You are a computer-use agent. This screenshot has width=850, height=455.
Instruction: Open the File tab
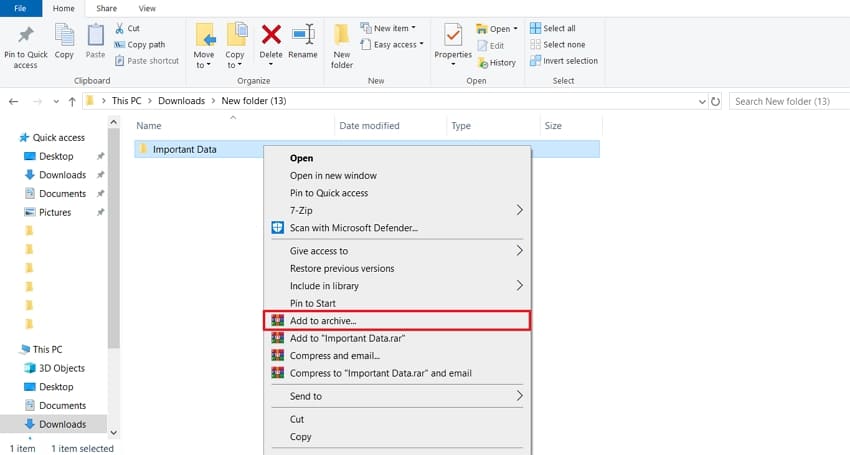point(21,8)
